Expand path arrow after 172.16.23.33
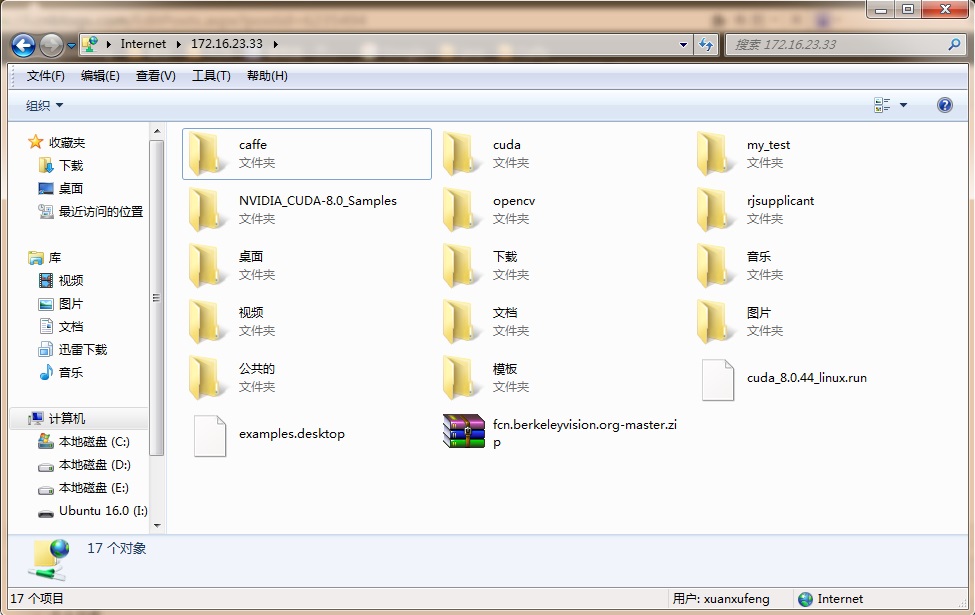This screenshot has height=615, width=975. point(275,45)
